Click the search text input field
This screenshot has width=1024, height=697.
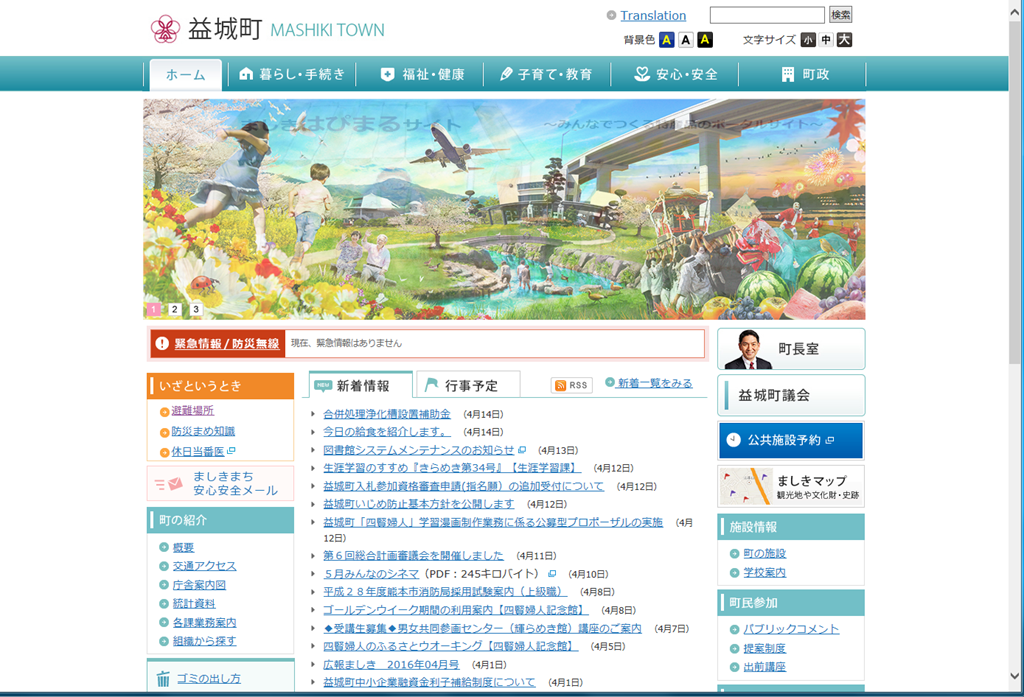click(766, 15)
